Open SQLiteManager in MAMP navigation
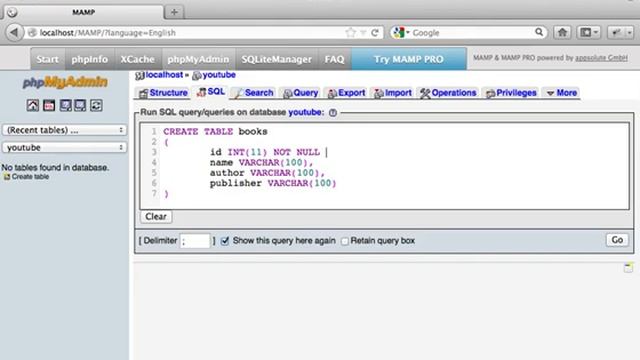Screen dimensions: 640x360 pyautogui.click(x=277, y=59)
